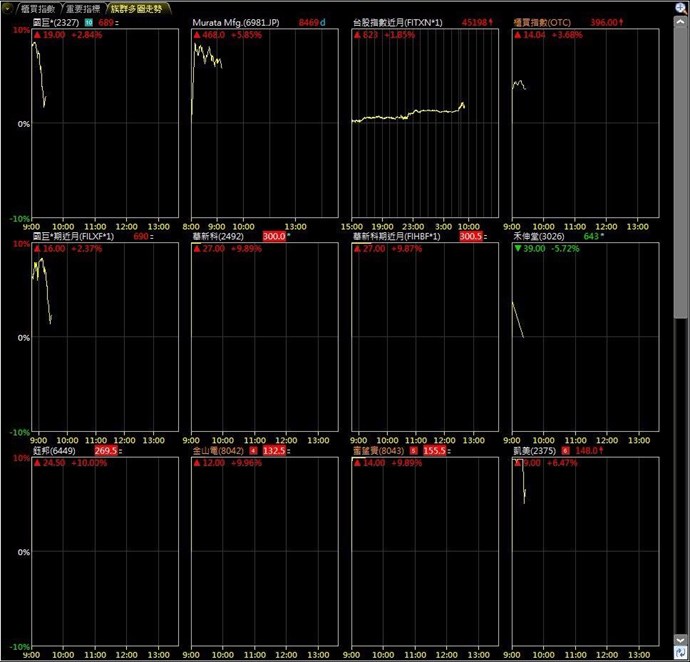Image resolution: width=690 pixels, height=662 pixels.
Task: Select the 族群多圖走勢 tab
Action: click(x=136, y=9)
